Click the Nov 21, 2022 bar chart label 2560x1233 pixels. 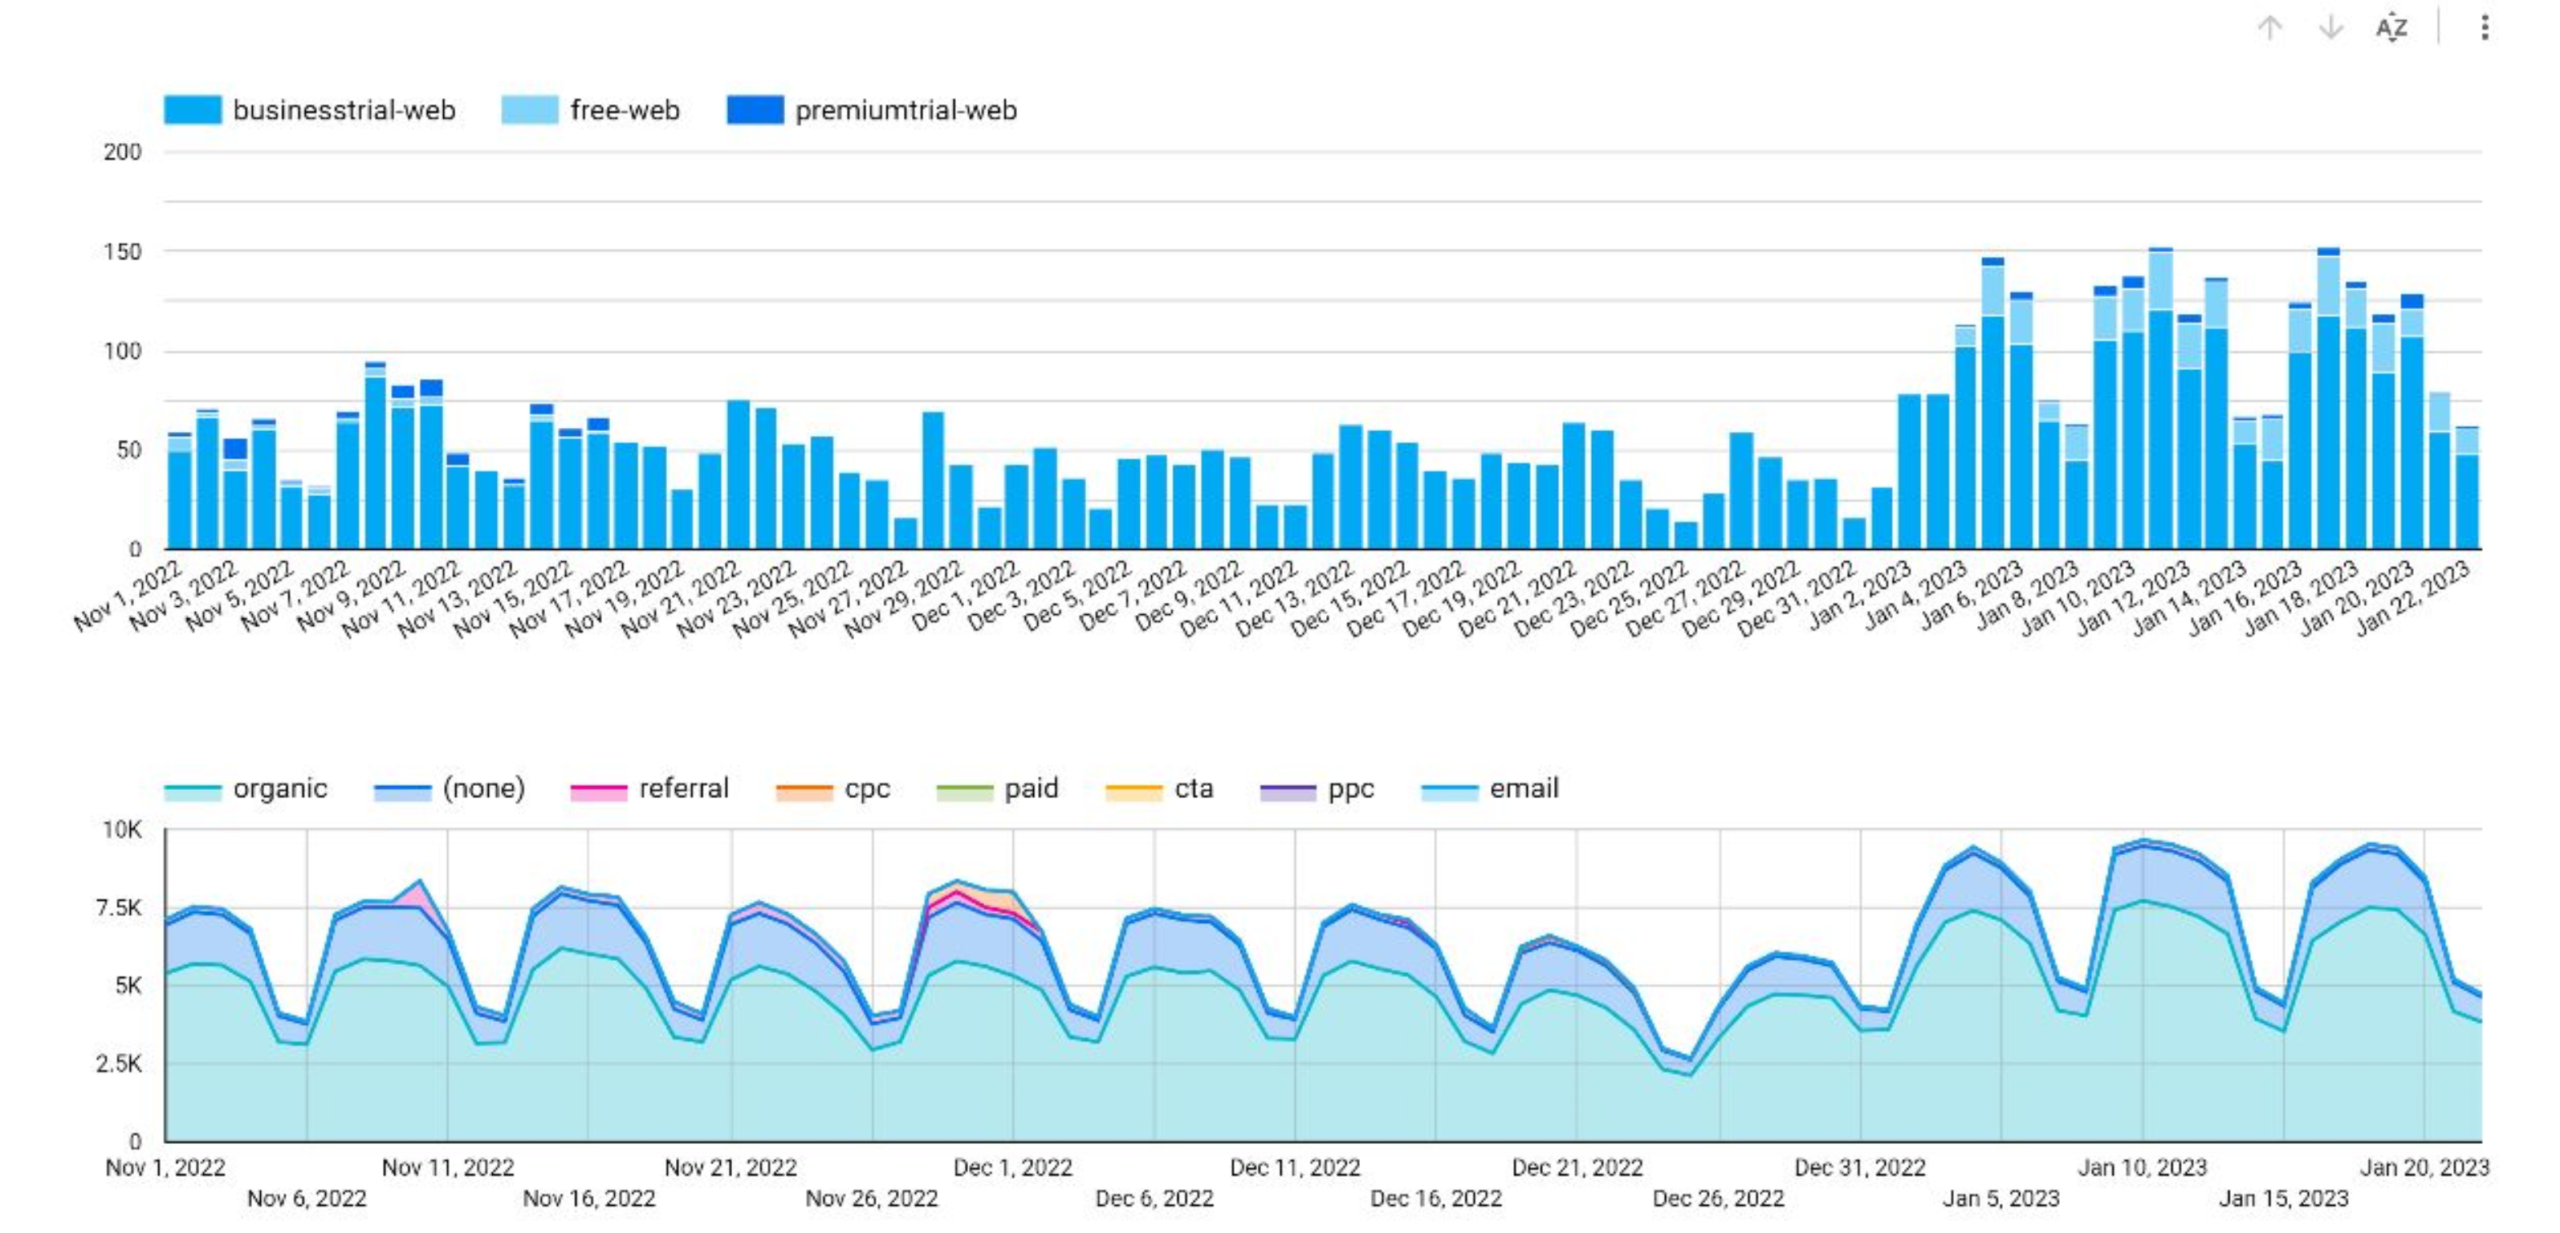(683, 598)
